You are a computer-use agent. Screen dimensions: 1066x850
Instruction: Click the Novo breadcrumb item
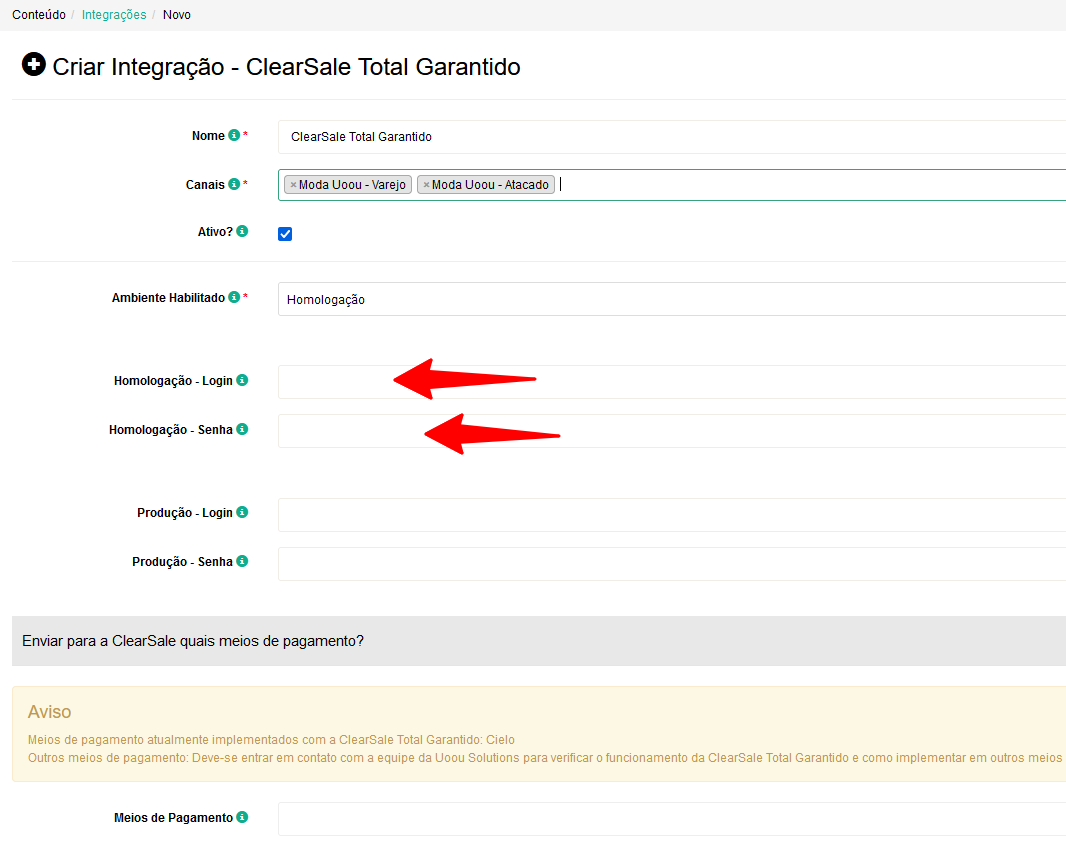177,15
